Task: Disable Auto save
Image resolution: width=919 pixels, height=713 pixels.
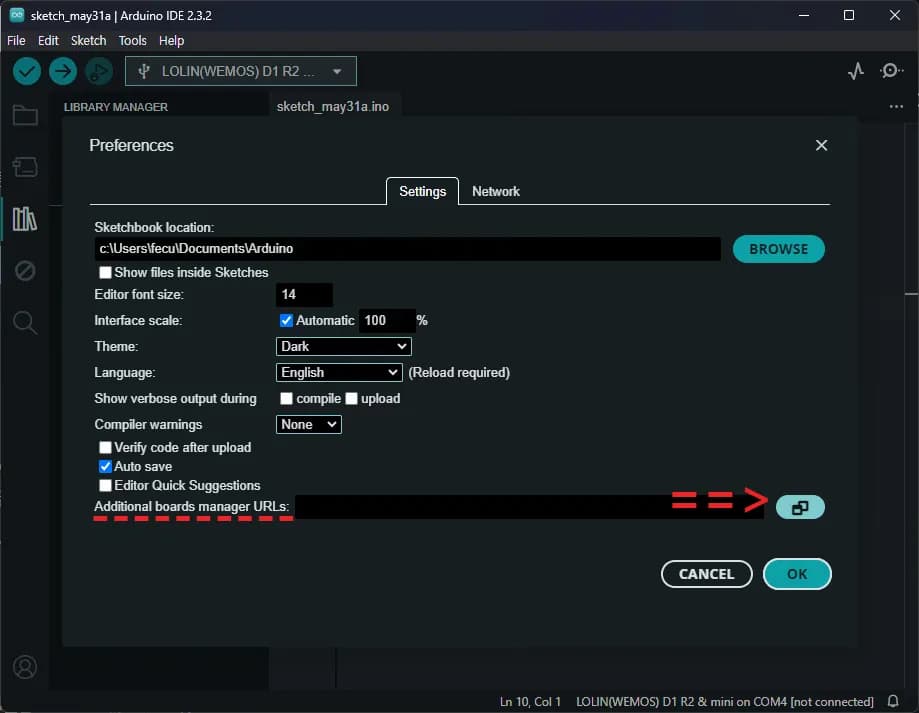Action: pos(105,466)
